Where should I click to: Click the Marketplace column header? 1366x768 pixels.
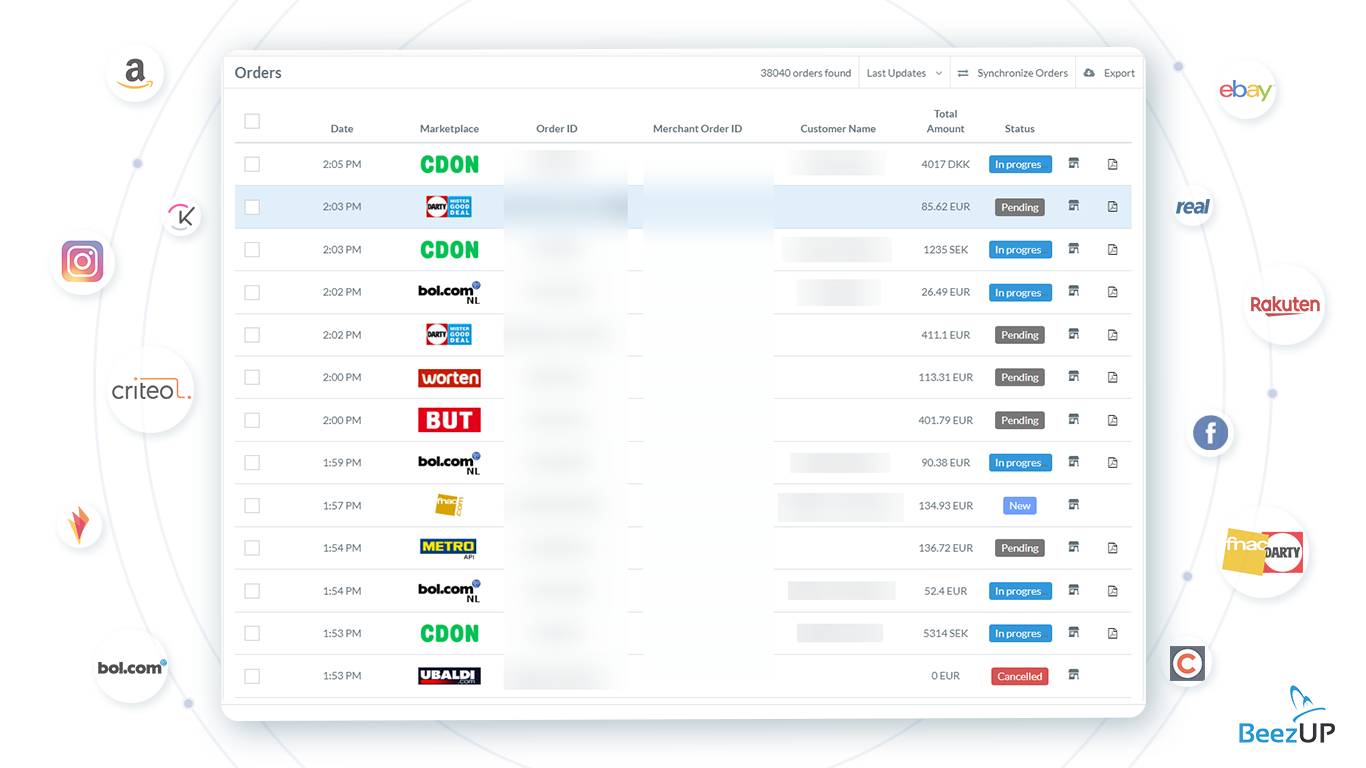(x=449, y=129)
